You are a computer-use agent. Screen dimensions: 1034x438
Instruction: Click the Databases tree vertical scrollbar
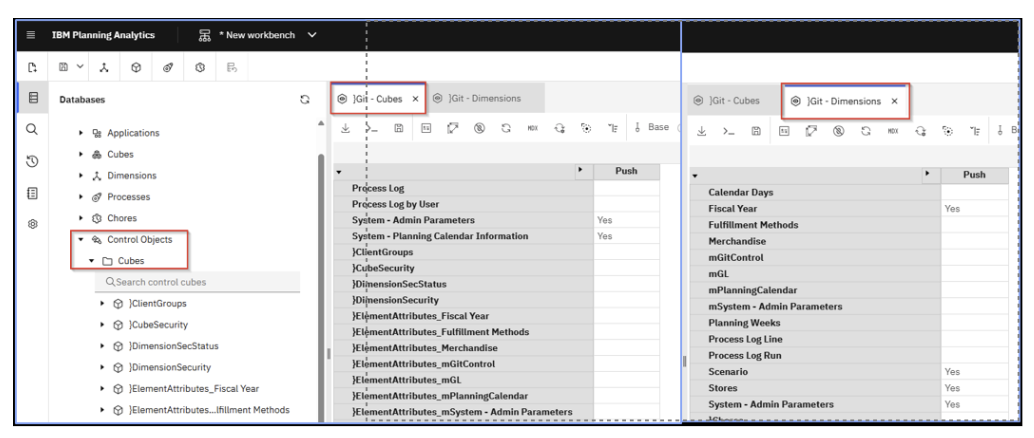320,250
